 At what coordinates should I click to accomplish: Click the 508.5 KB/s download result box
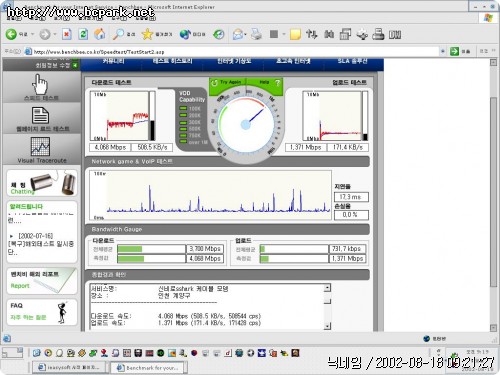pos(152,147)
